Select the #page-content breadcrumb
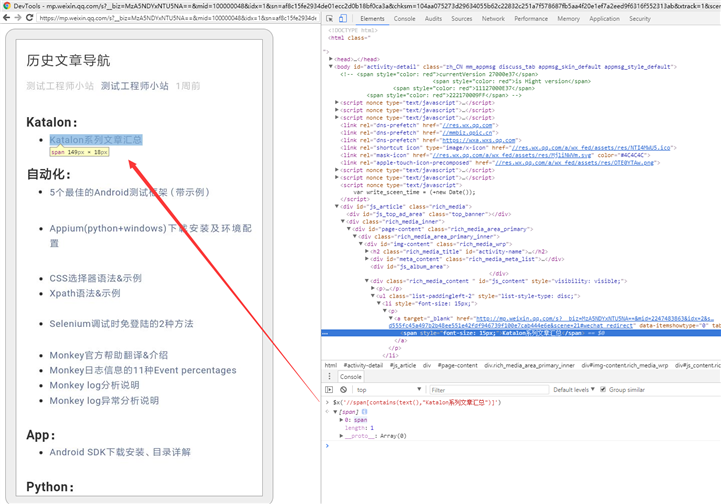The image size is (721, 504). [458, 366]
